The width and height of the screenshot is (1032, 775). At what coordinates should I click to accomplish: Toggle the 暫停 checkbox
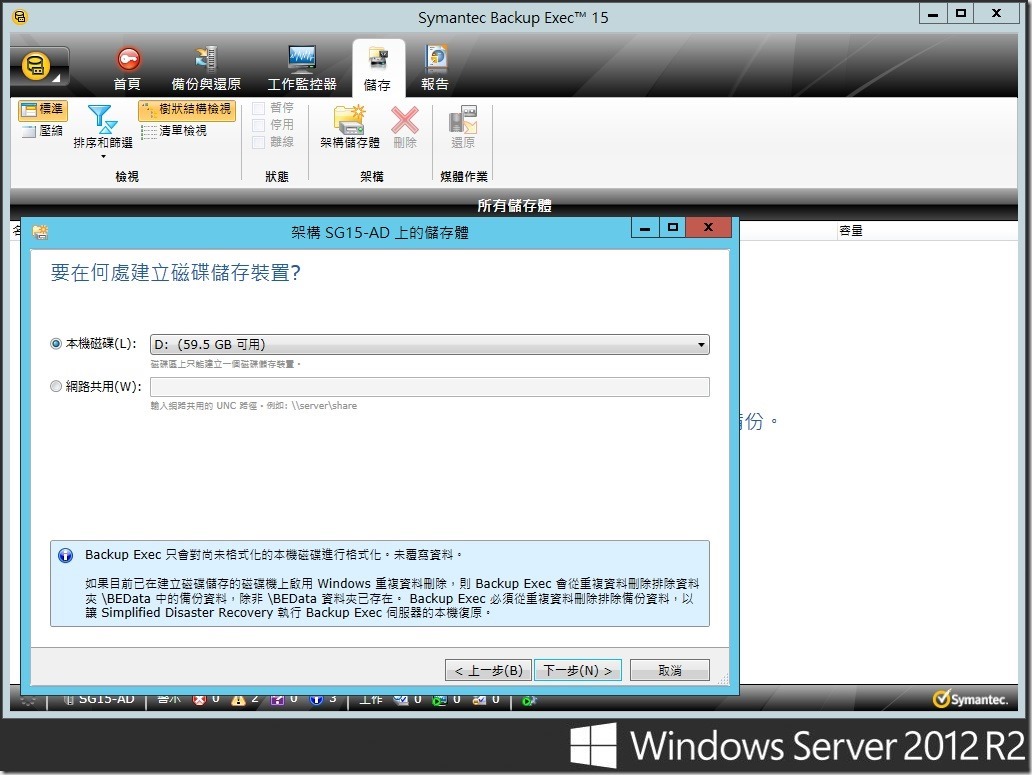point(259,108)
